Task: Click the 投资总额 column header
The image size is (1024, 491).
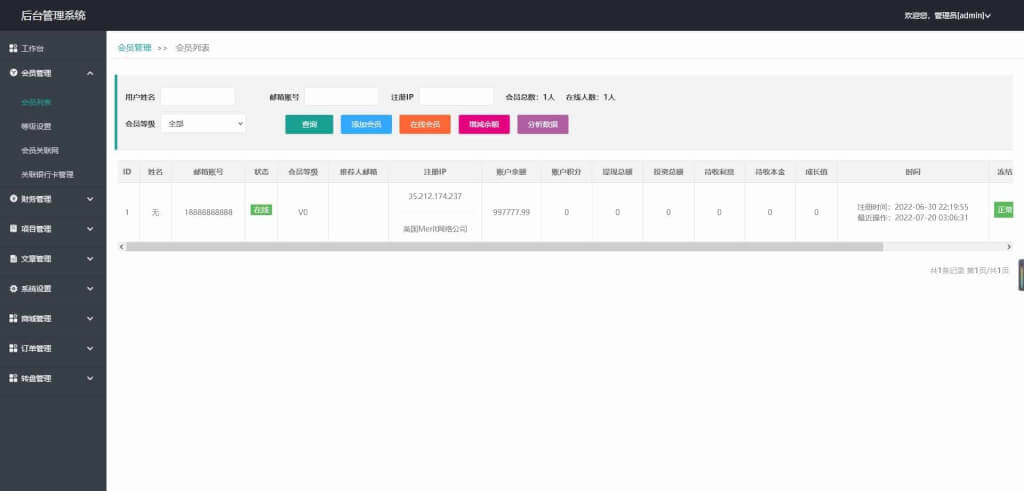Action: [x=668, y=172]
